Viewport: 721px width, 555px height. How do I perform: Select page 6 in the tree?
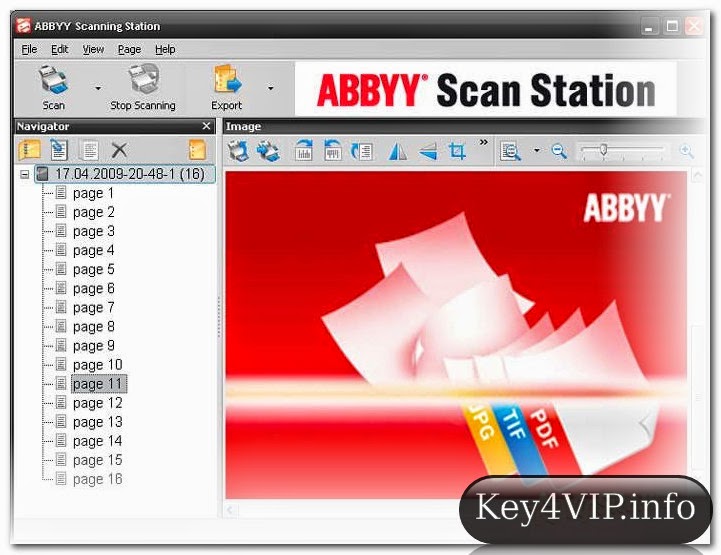(x=93, y=288)
